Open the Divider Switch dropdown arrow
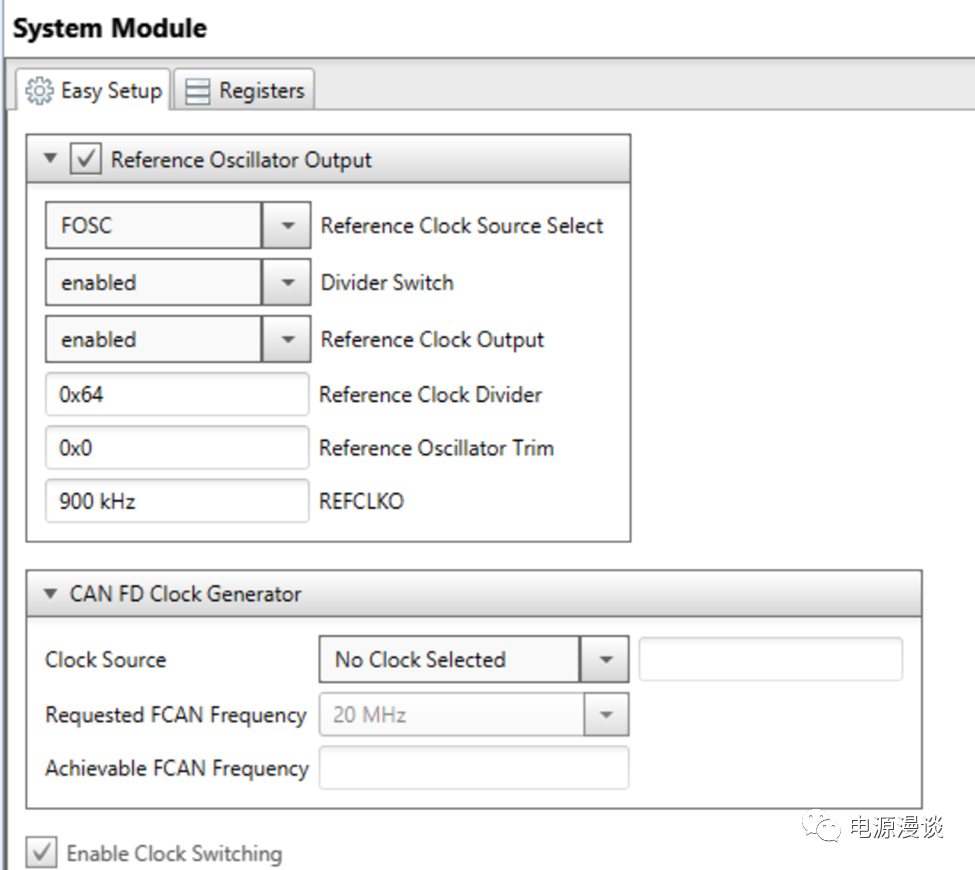Viewport: 975px width, 870px height. (x=287, y=283)
